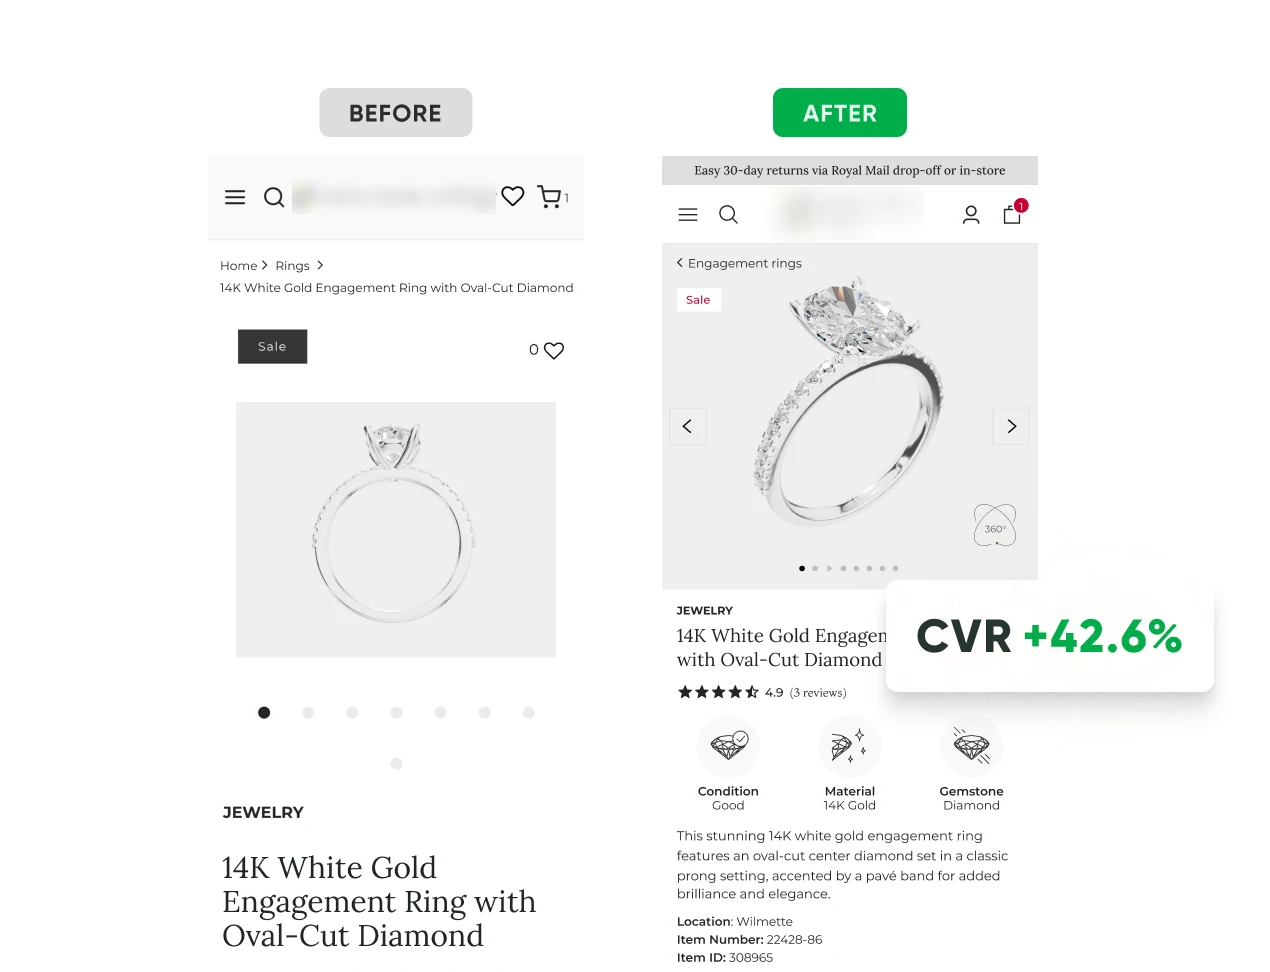Open account profile icon
This screenshot has height=972, width=1270.
[x=971, y=214]
